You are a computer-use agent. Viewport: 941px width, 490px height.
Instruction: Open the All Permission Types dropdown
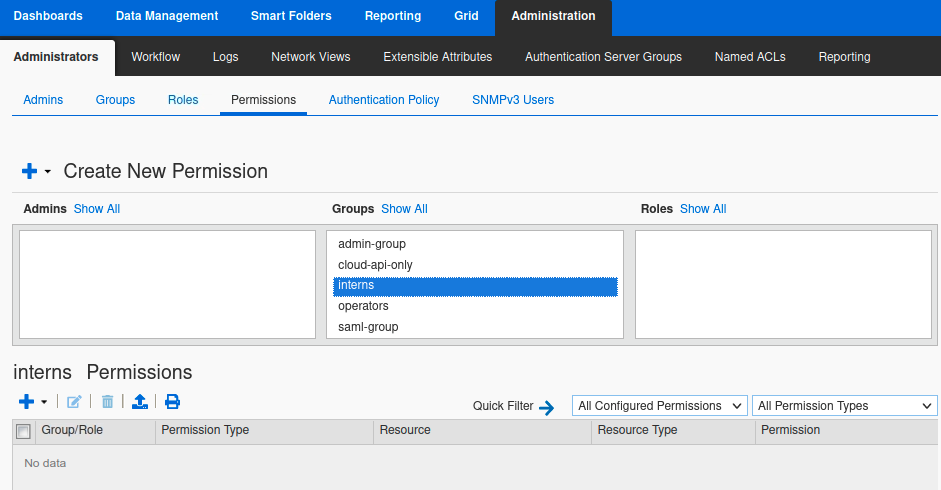[x=844, y=406]
